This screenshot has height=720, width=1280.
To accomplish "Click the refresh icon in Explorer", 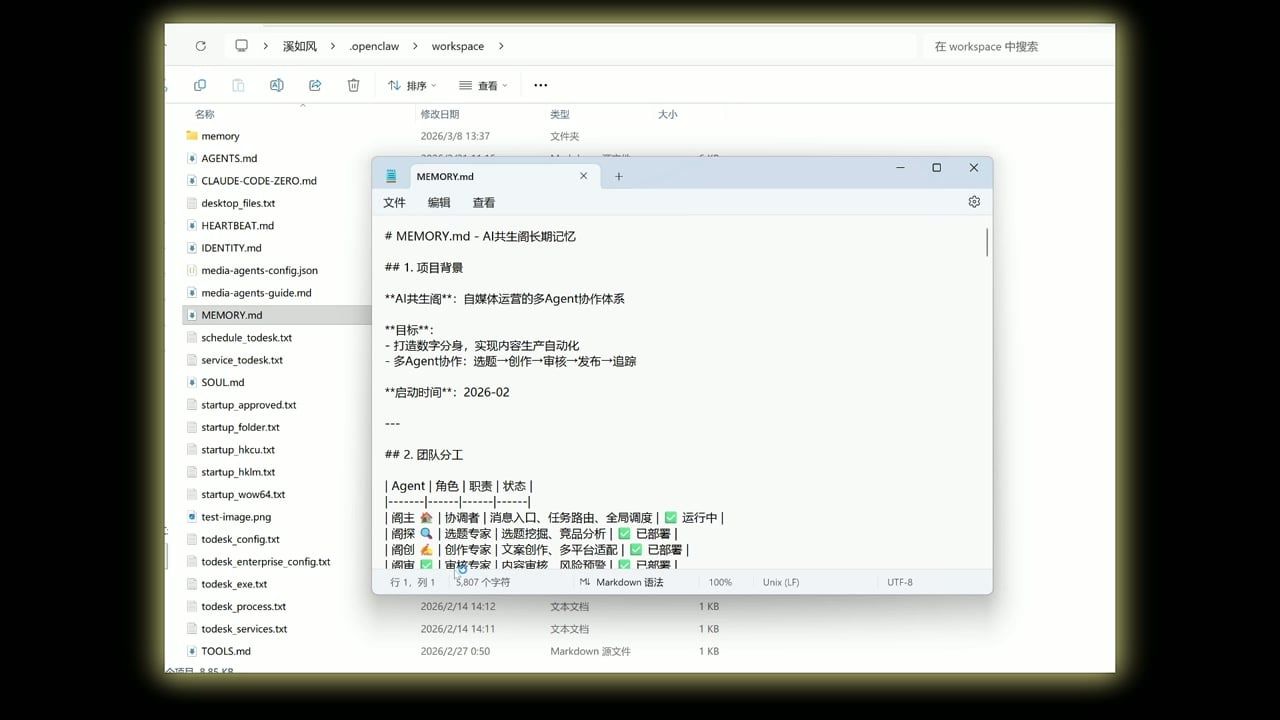I will point(201,46).
